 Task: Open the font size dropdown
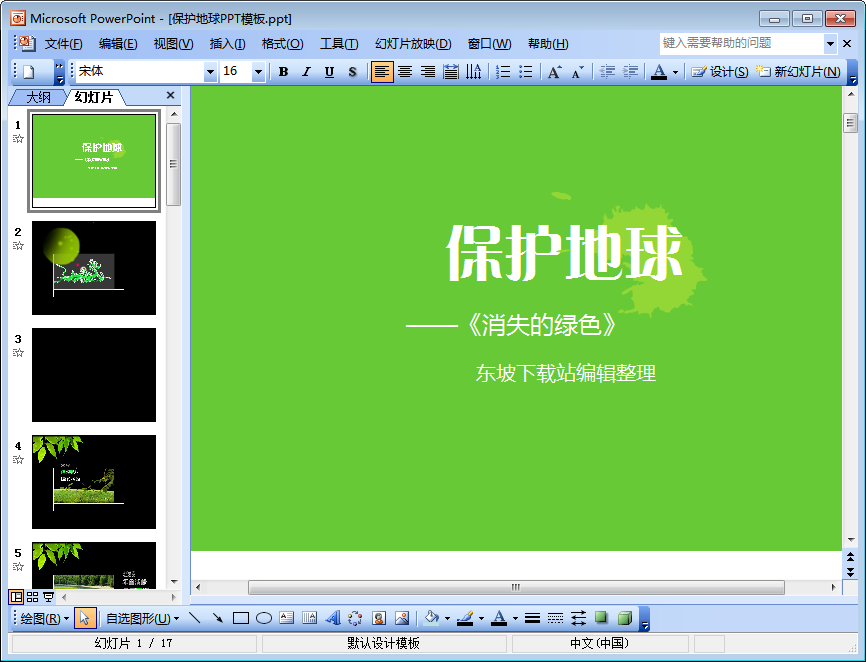click(x=258, y=72)
